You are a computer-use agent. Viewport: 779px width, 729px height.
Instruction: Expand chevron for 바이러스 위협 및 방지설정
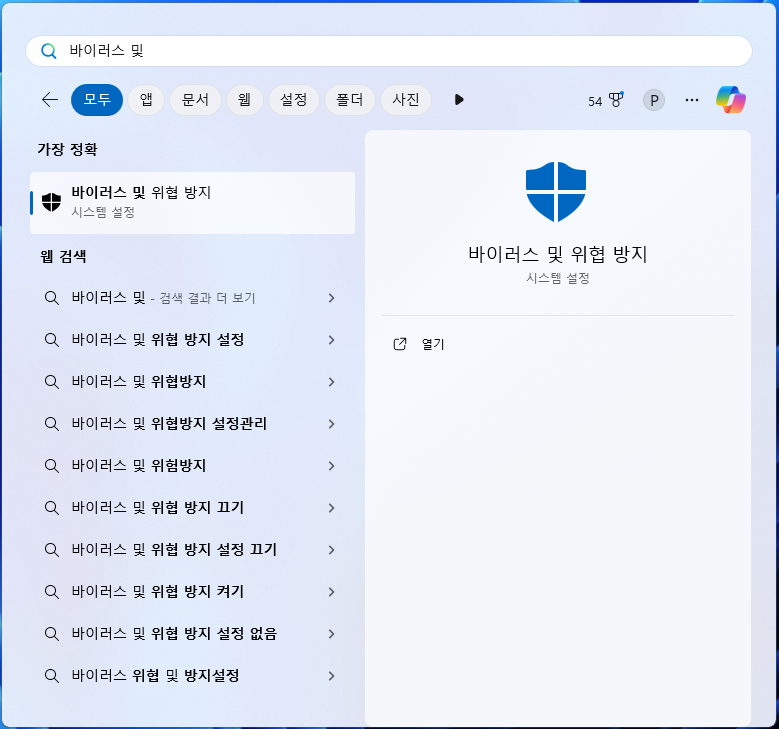coord(331,676)
